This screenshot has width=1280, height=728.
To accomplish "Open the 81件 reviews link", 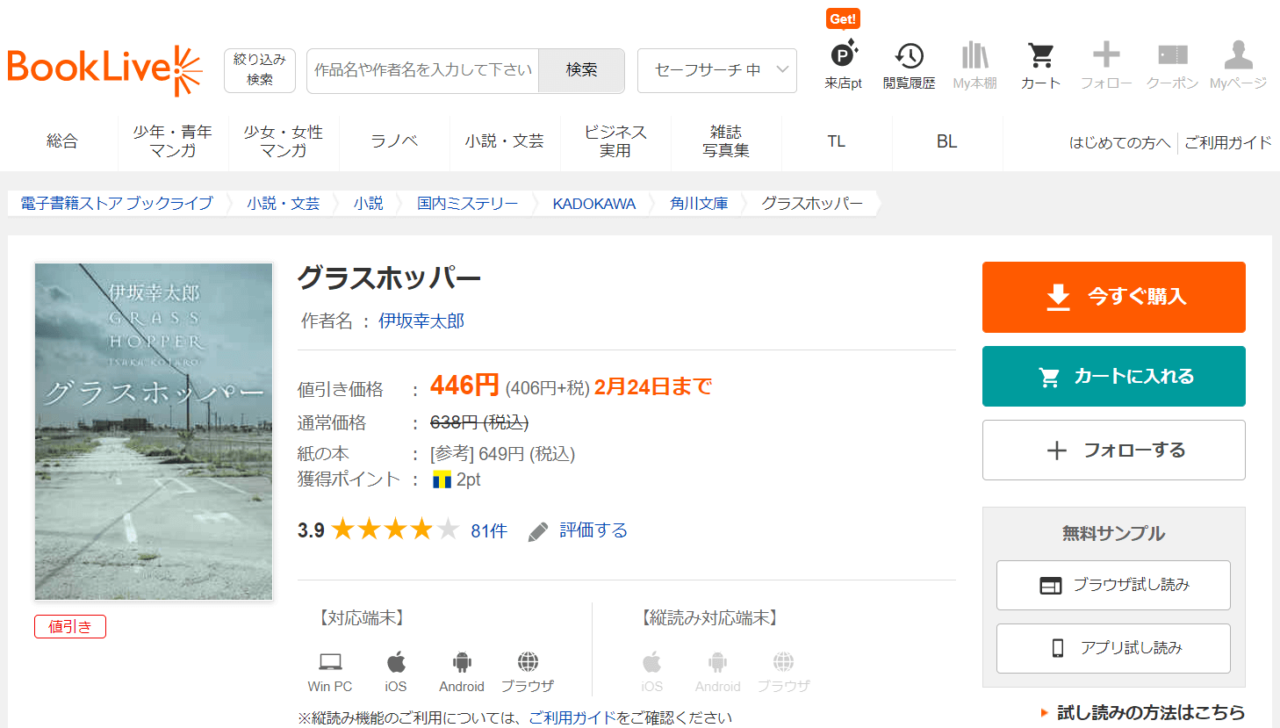I will pos(489,531).
